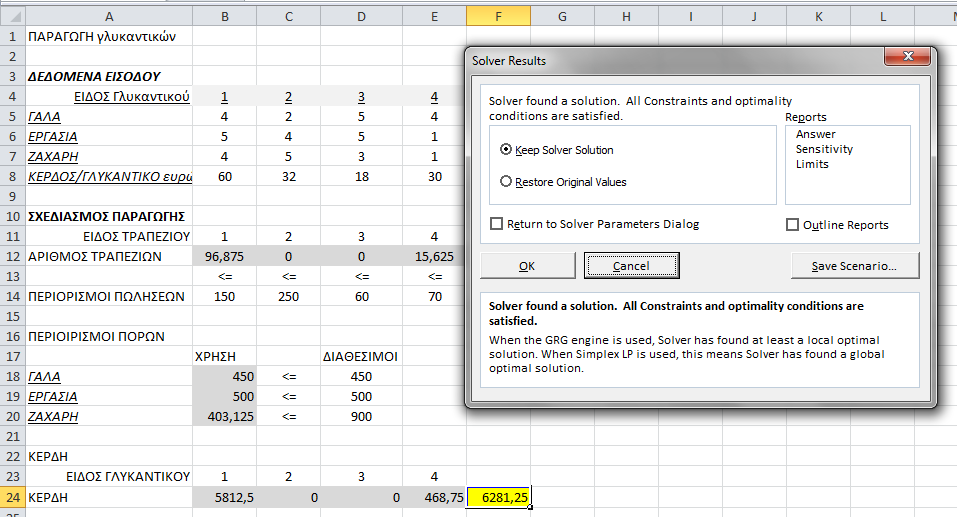Select column B header
Screen dimensions: 957x517
225,16
